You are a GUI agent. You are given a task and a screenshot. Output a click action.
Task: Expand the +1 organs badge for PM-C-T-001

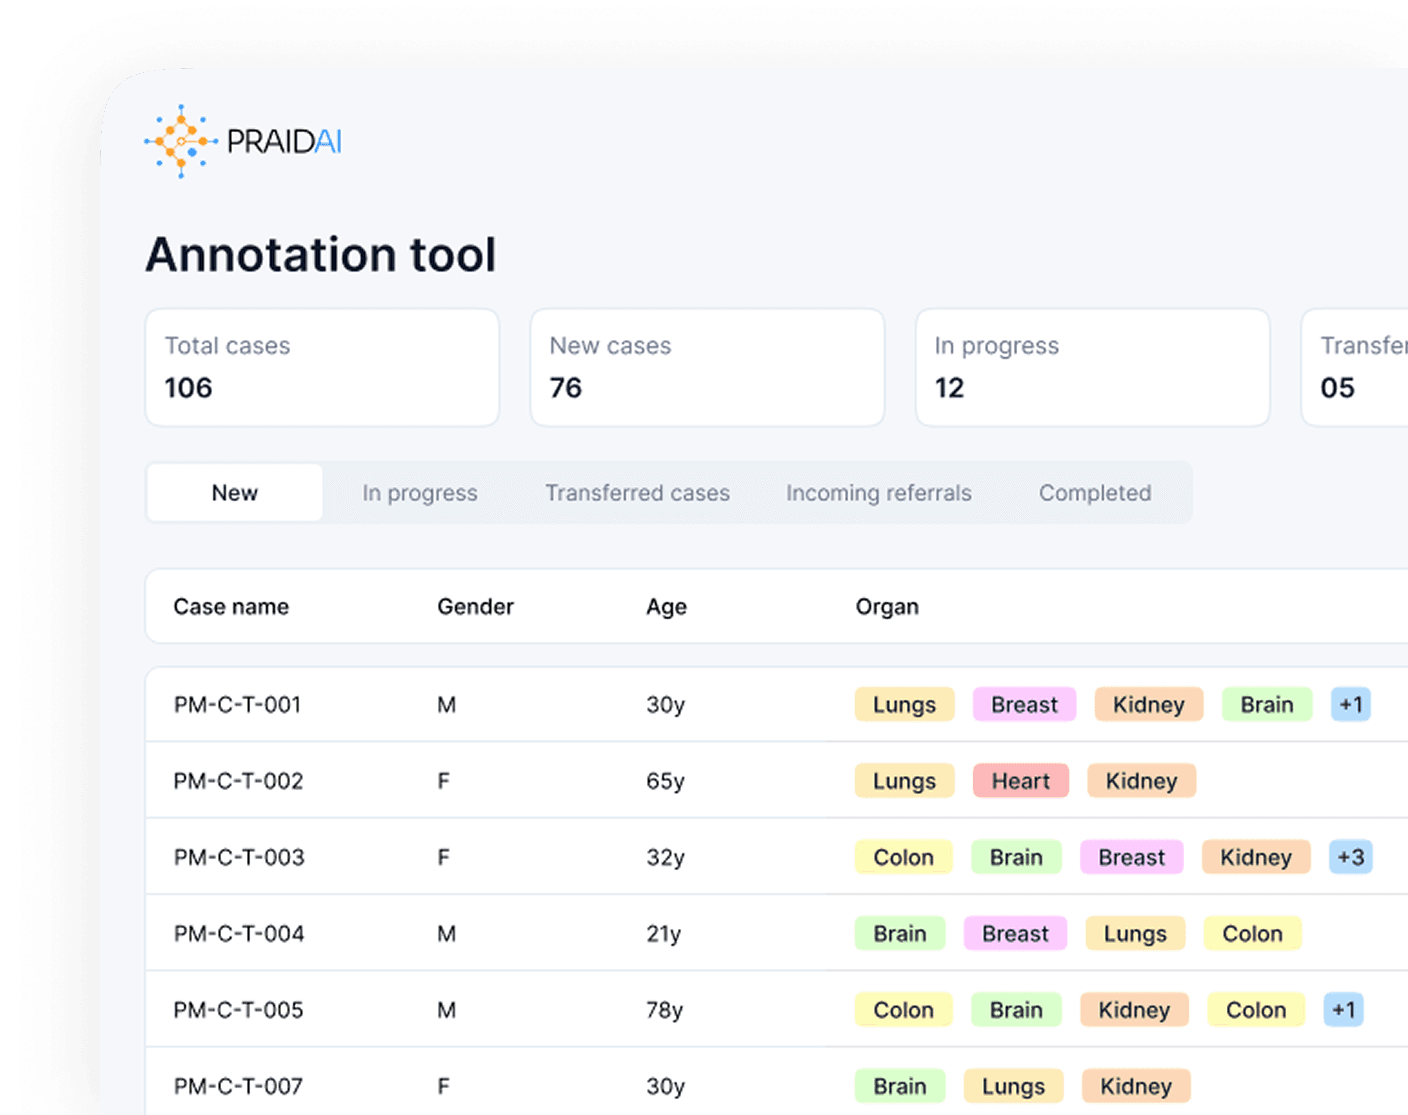[1350, 705]
